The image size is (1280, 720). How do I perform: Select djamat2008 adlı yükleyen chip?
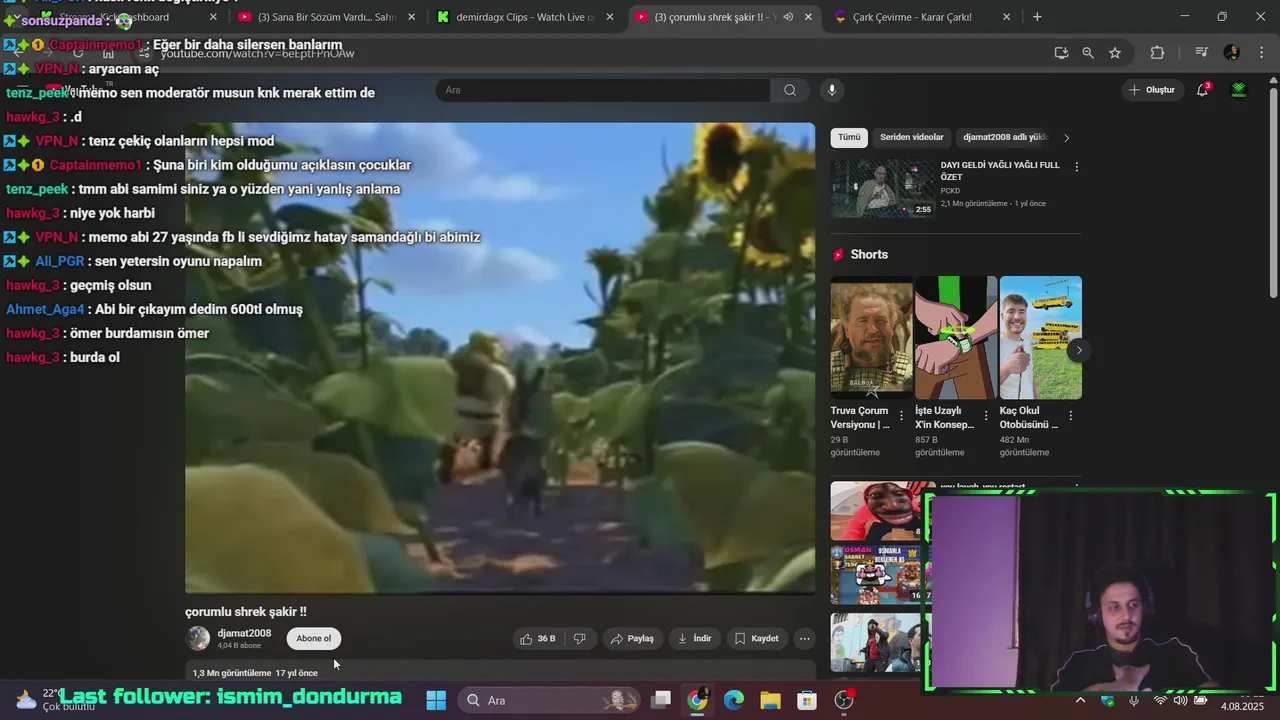[x=1004, y=137]
